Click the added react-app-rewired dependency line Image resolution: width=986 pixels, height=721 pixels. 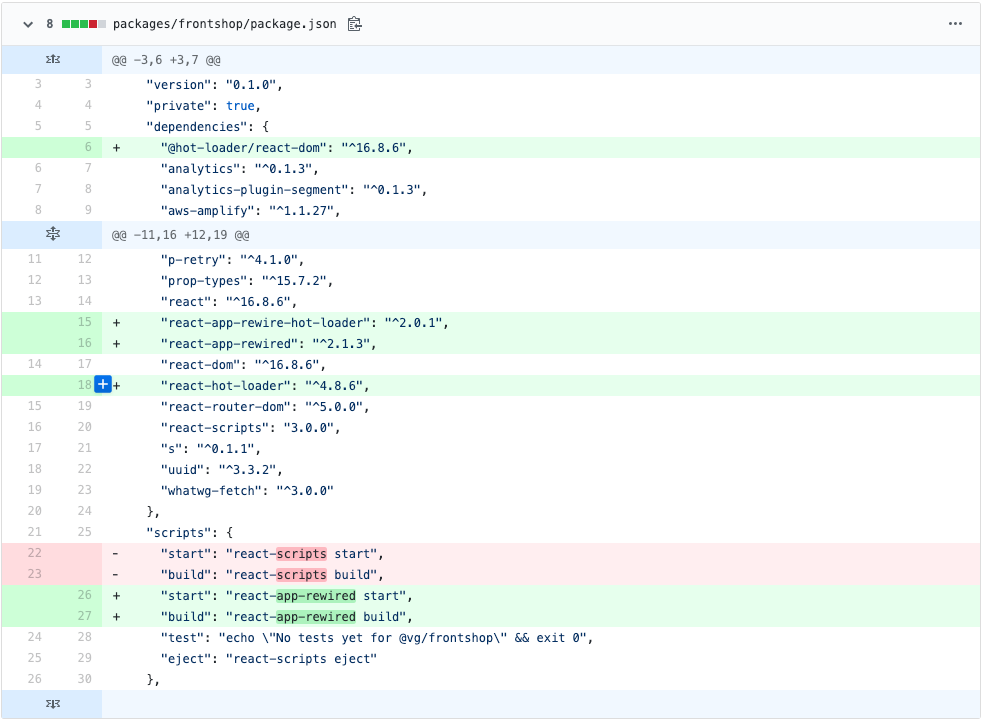(x=300, y=343)
